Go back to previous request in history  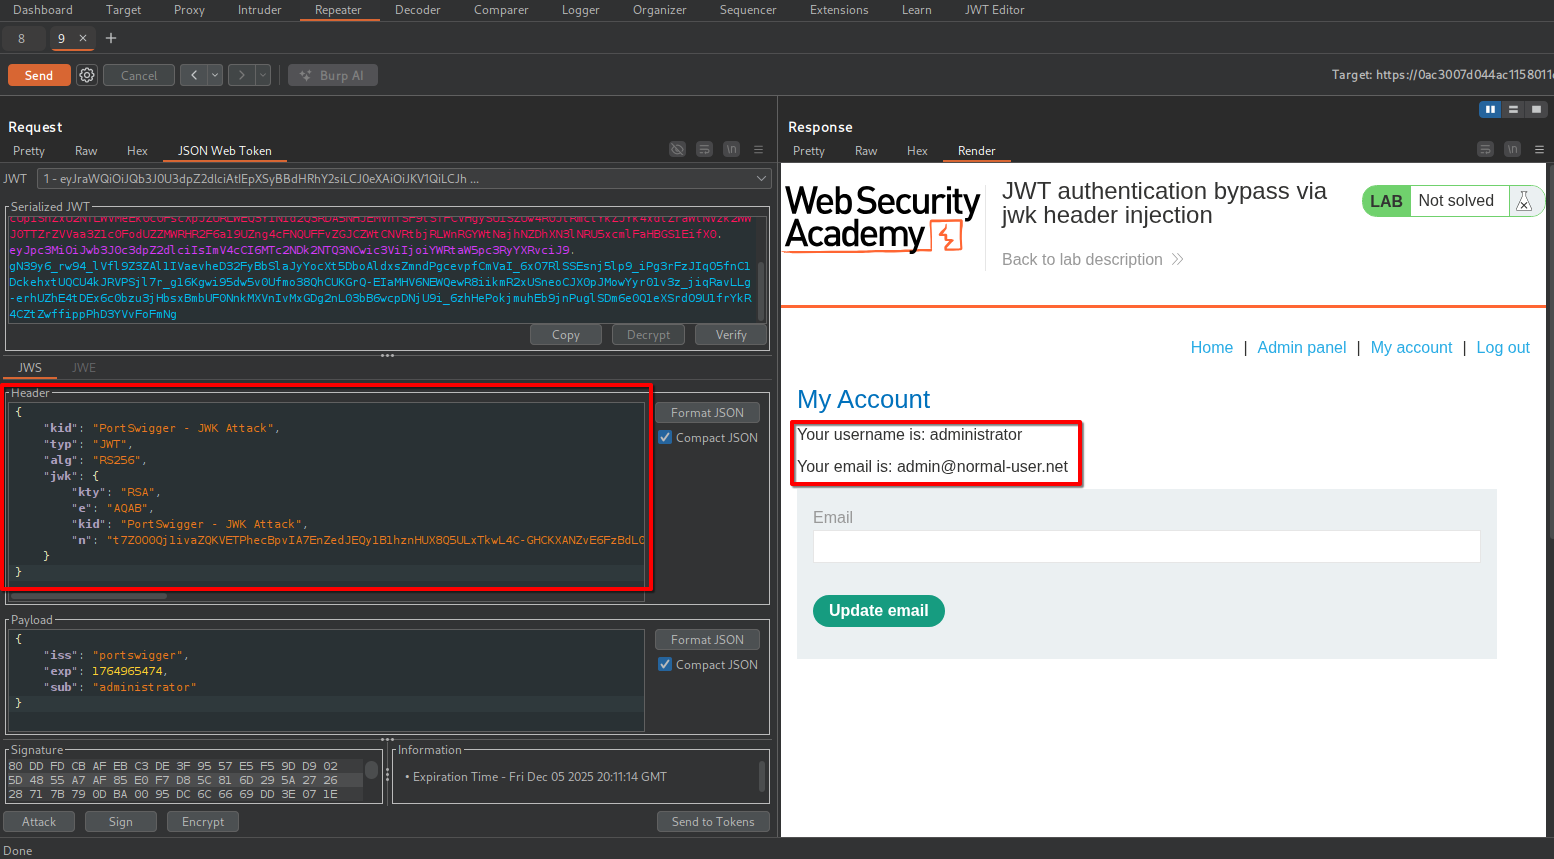tap(194, 75)
